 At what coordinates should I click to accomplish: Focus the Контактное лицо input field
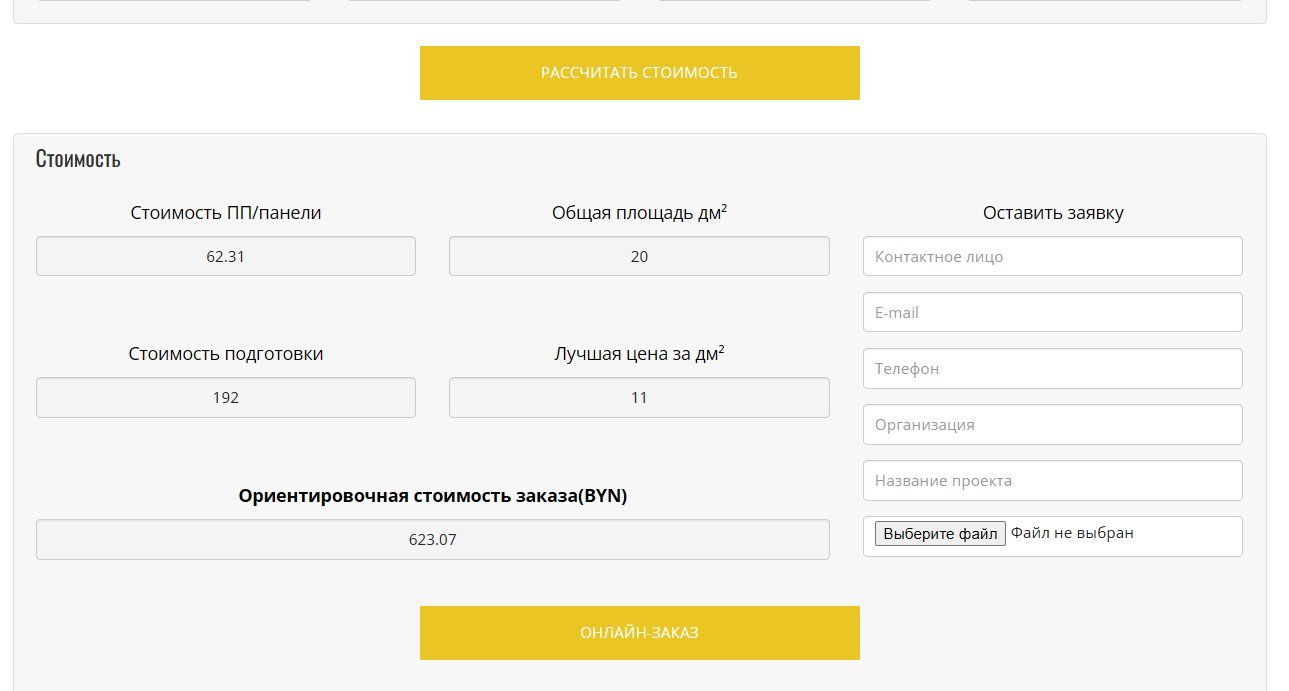(x=1052, y=257)
